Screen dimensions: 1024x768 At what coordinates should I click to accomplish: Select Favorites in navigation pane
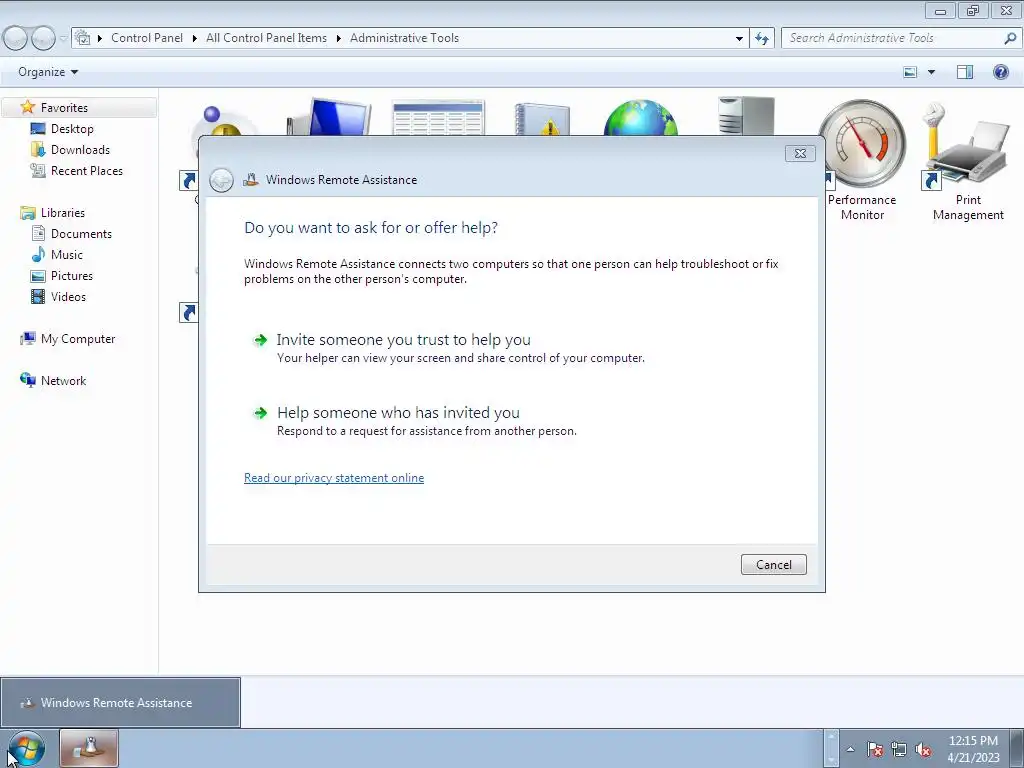[x=63, y=108]
